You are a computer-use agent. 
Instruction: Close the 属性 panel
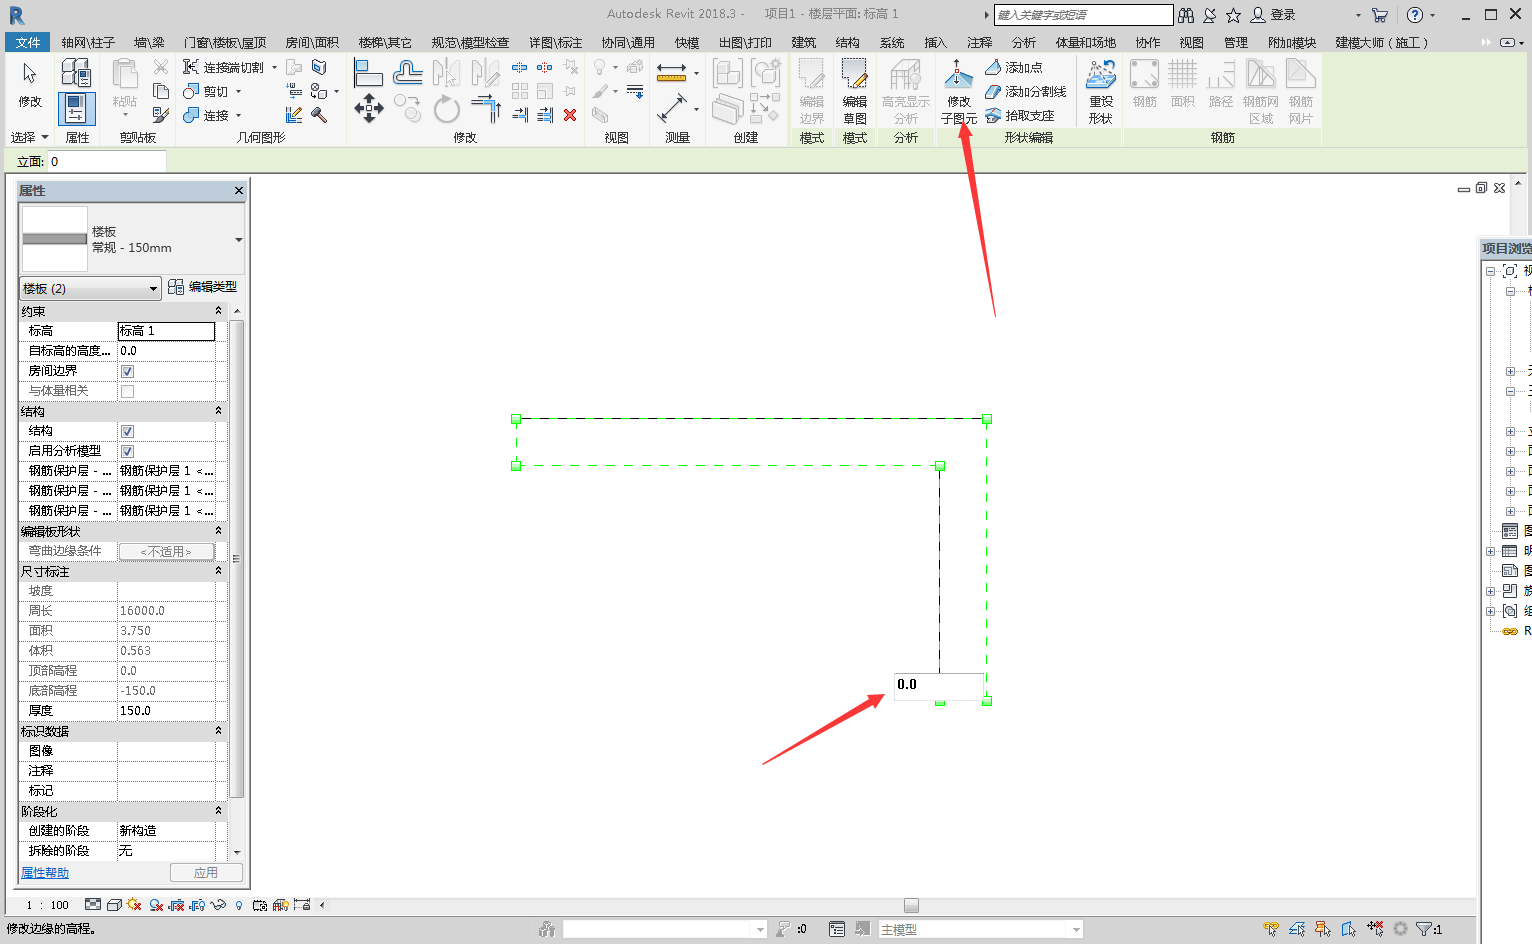(x=238, y=190)
